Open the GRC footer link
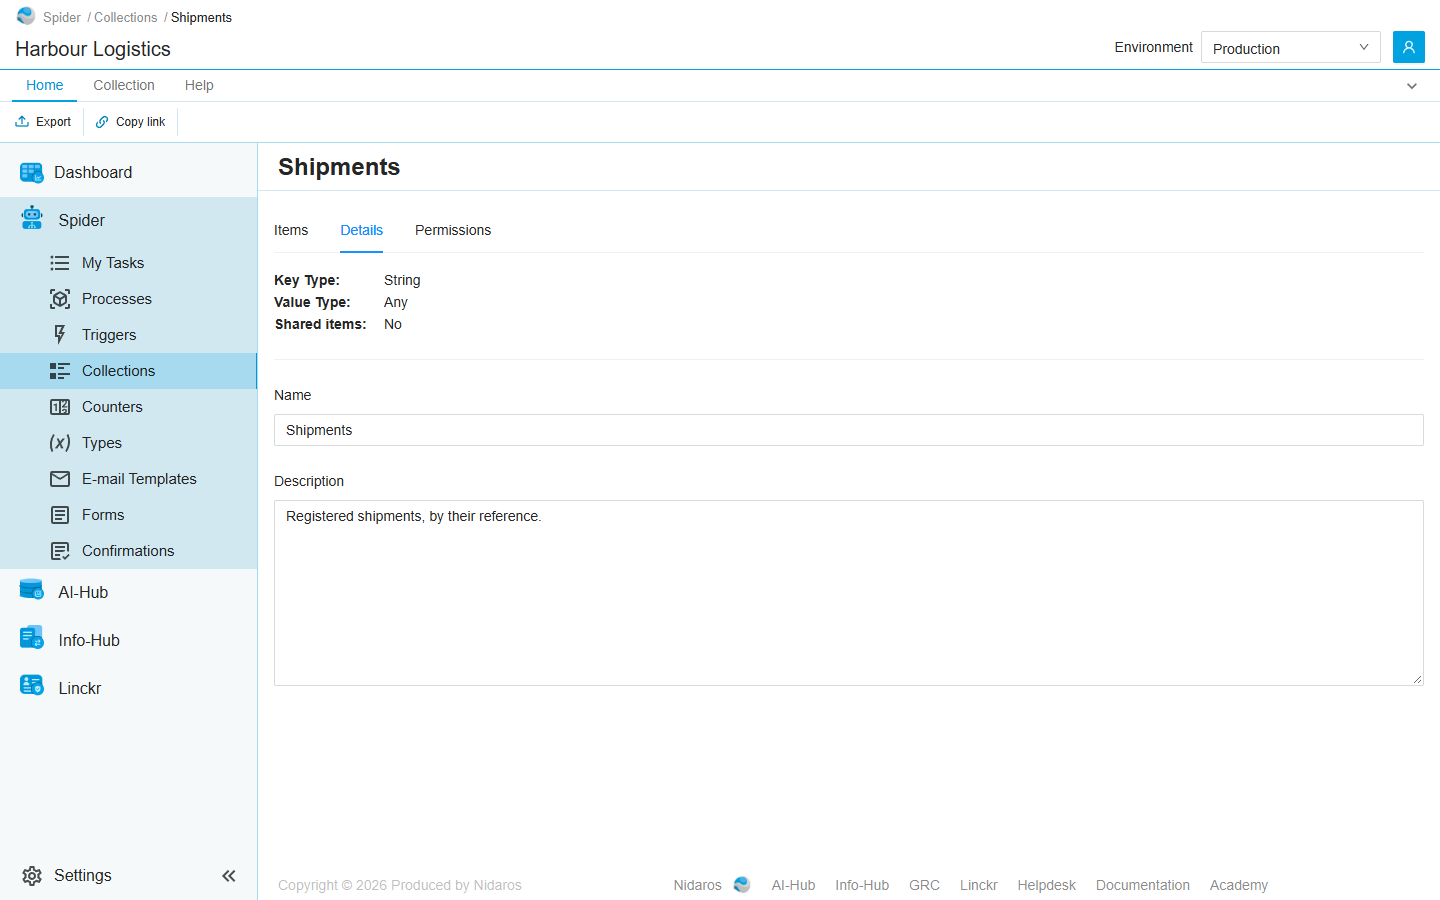 (924, 885)
